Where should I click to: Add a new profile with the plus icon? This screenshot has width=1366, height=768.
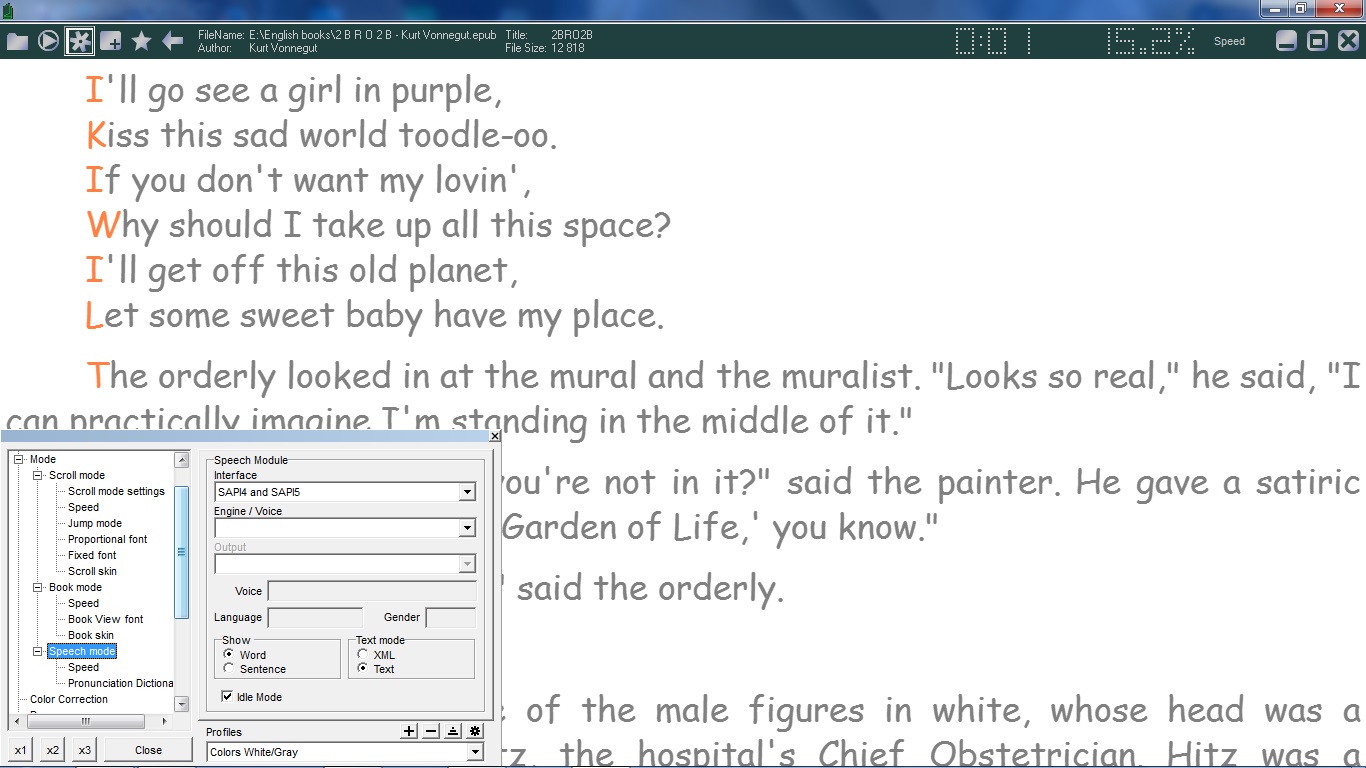pos(409,732)
